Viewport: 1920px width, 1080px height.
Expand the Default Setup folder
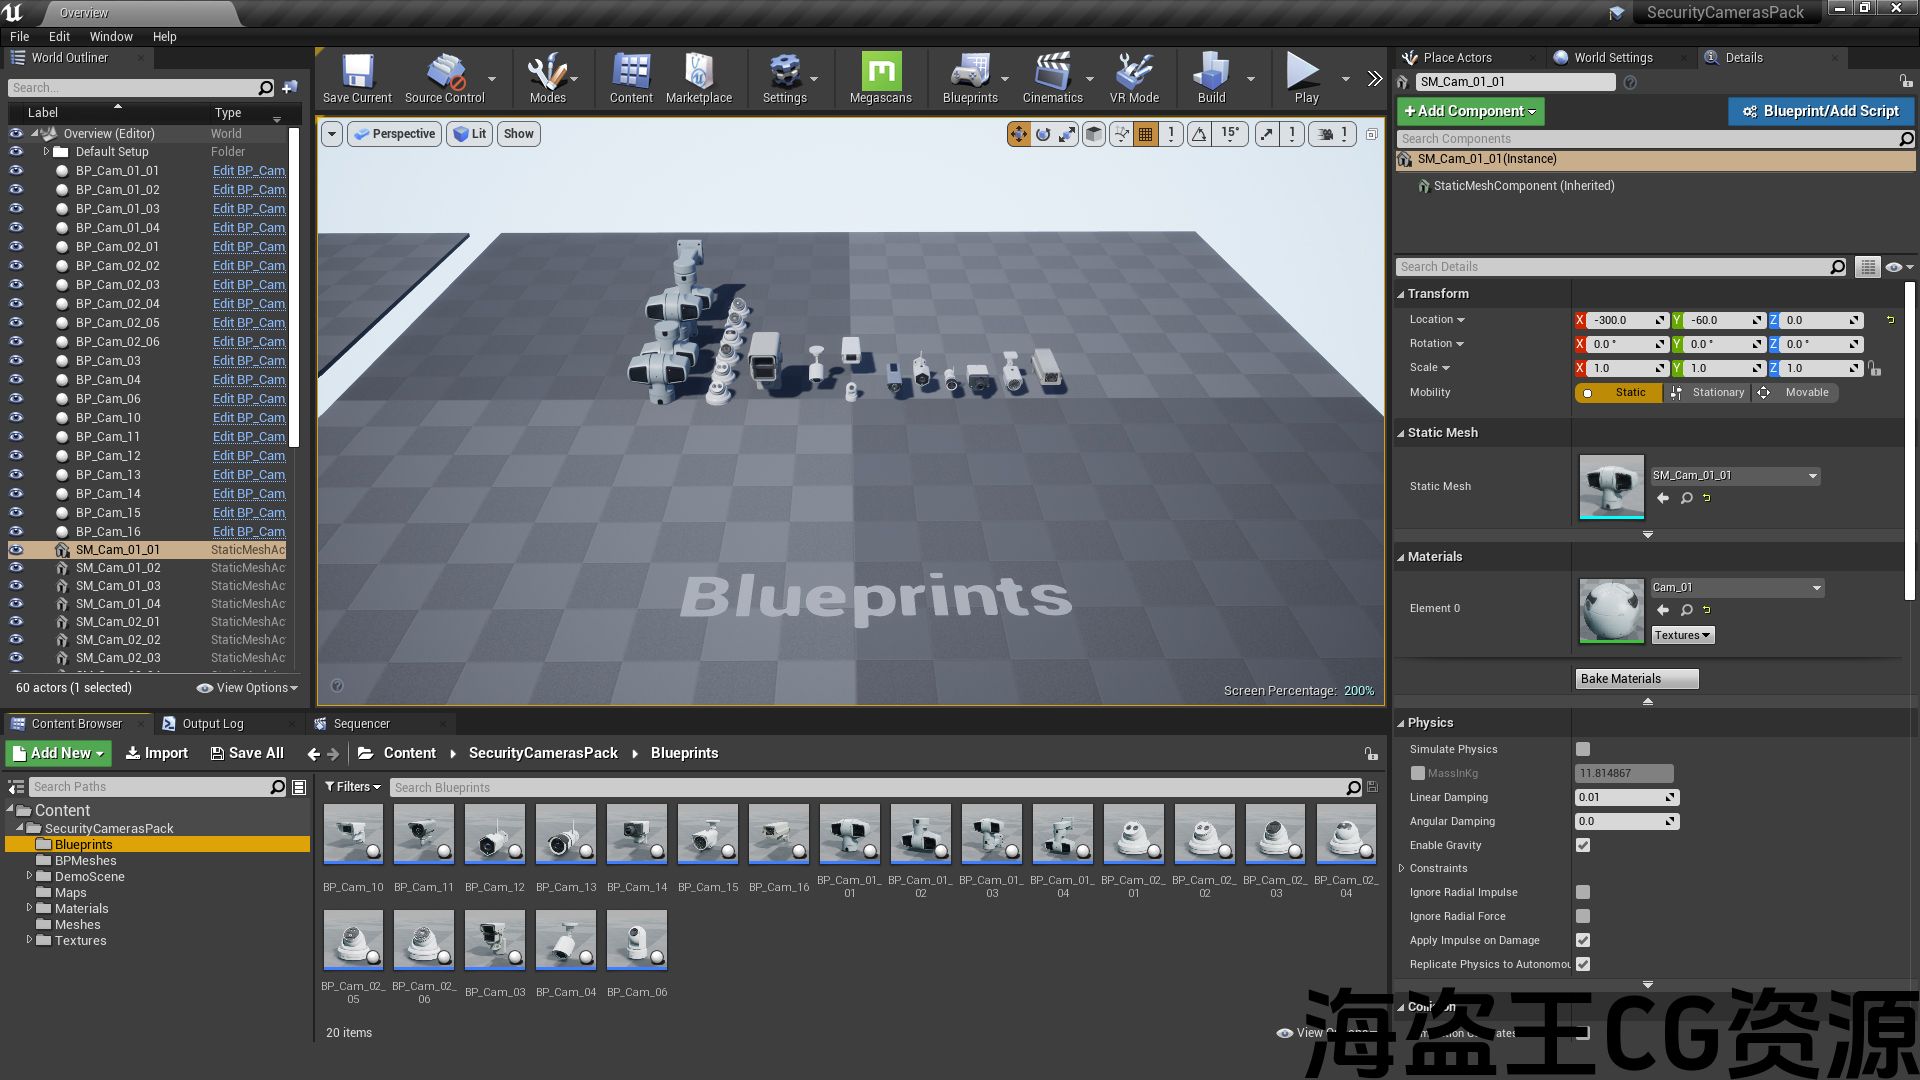[x=46, y=152]
